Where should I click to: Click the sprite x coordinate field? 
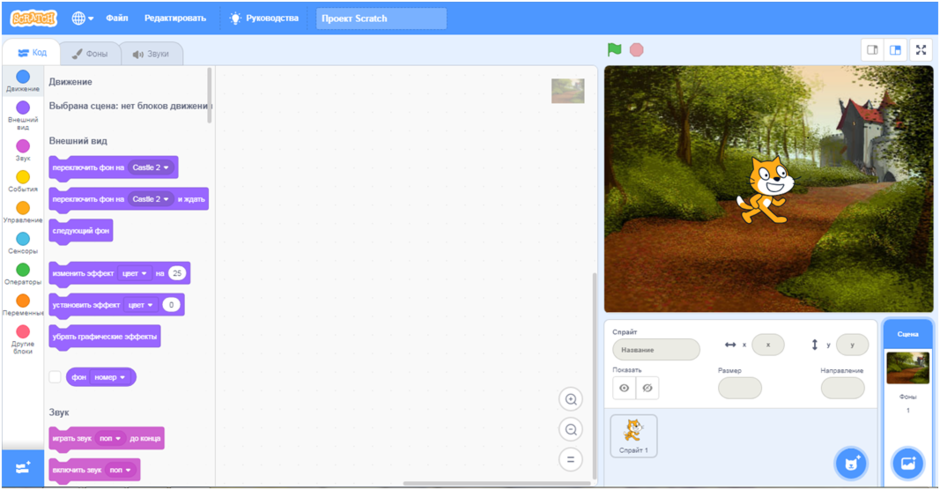(x=768, y=345)
